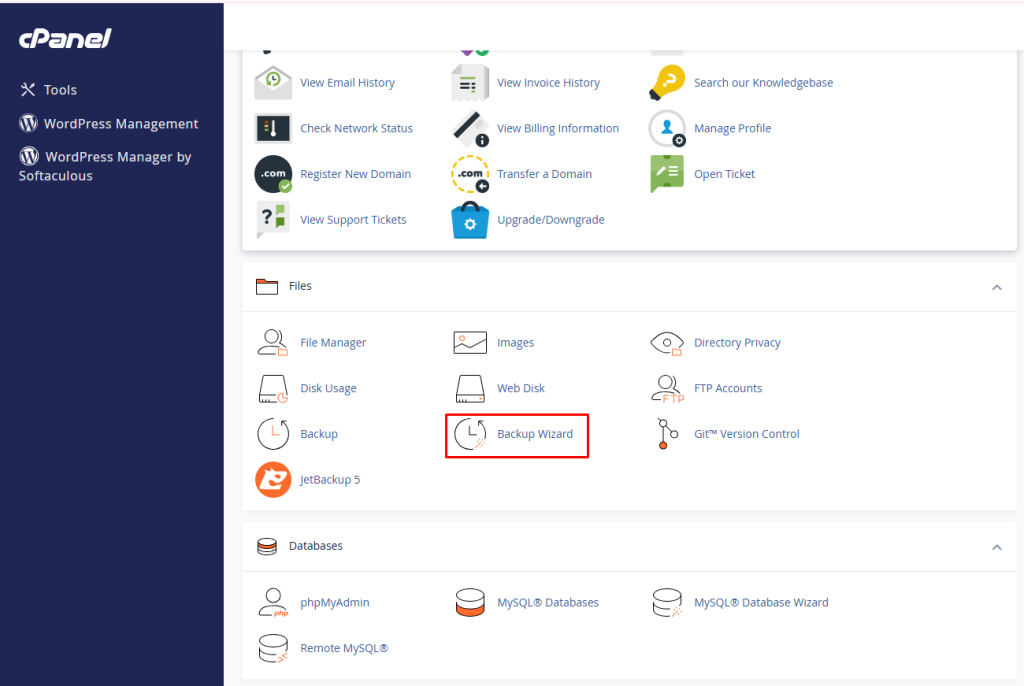Click the phpMyAdmin icon
The image size is (1024, 686).
[x=273, y=603]
